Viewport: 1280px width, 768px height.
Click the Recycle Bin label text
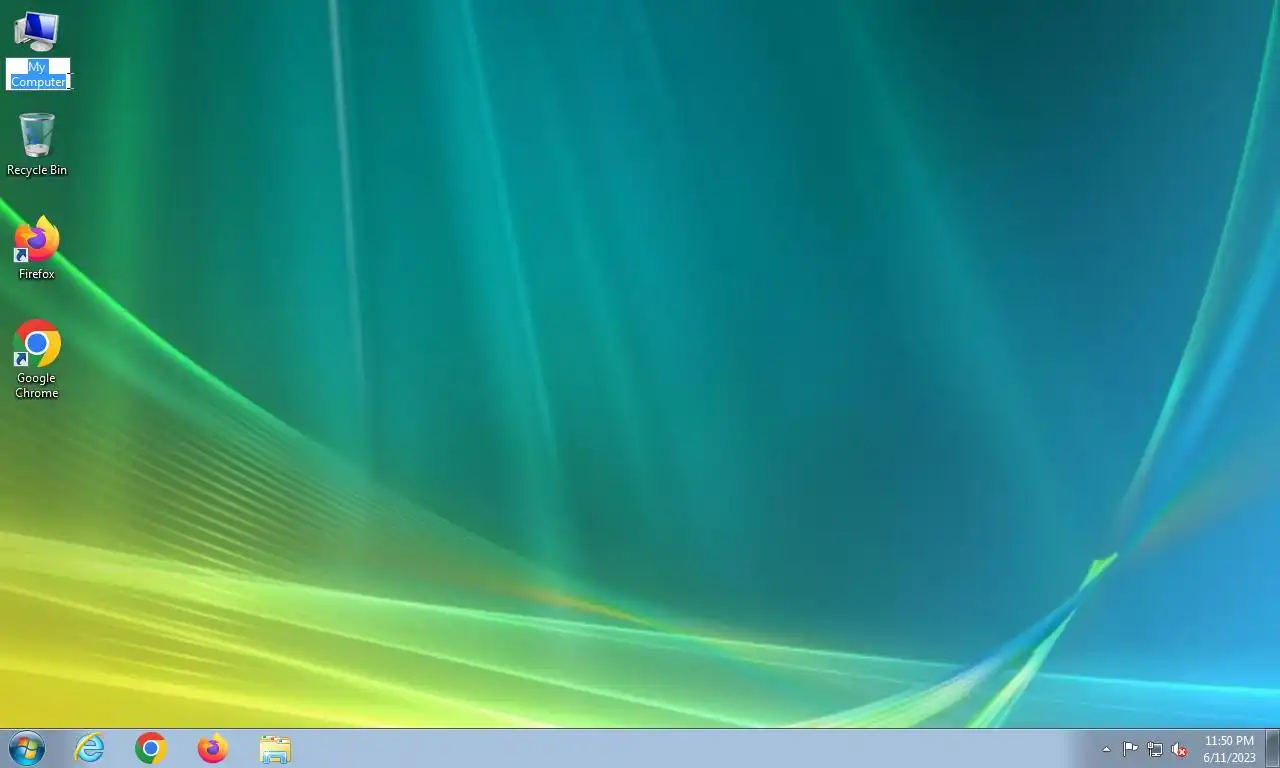(37, 170)
